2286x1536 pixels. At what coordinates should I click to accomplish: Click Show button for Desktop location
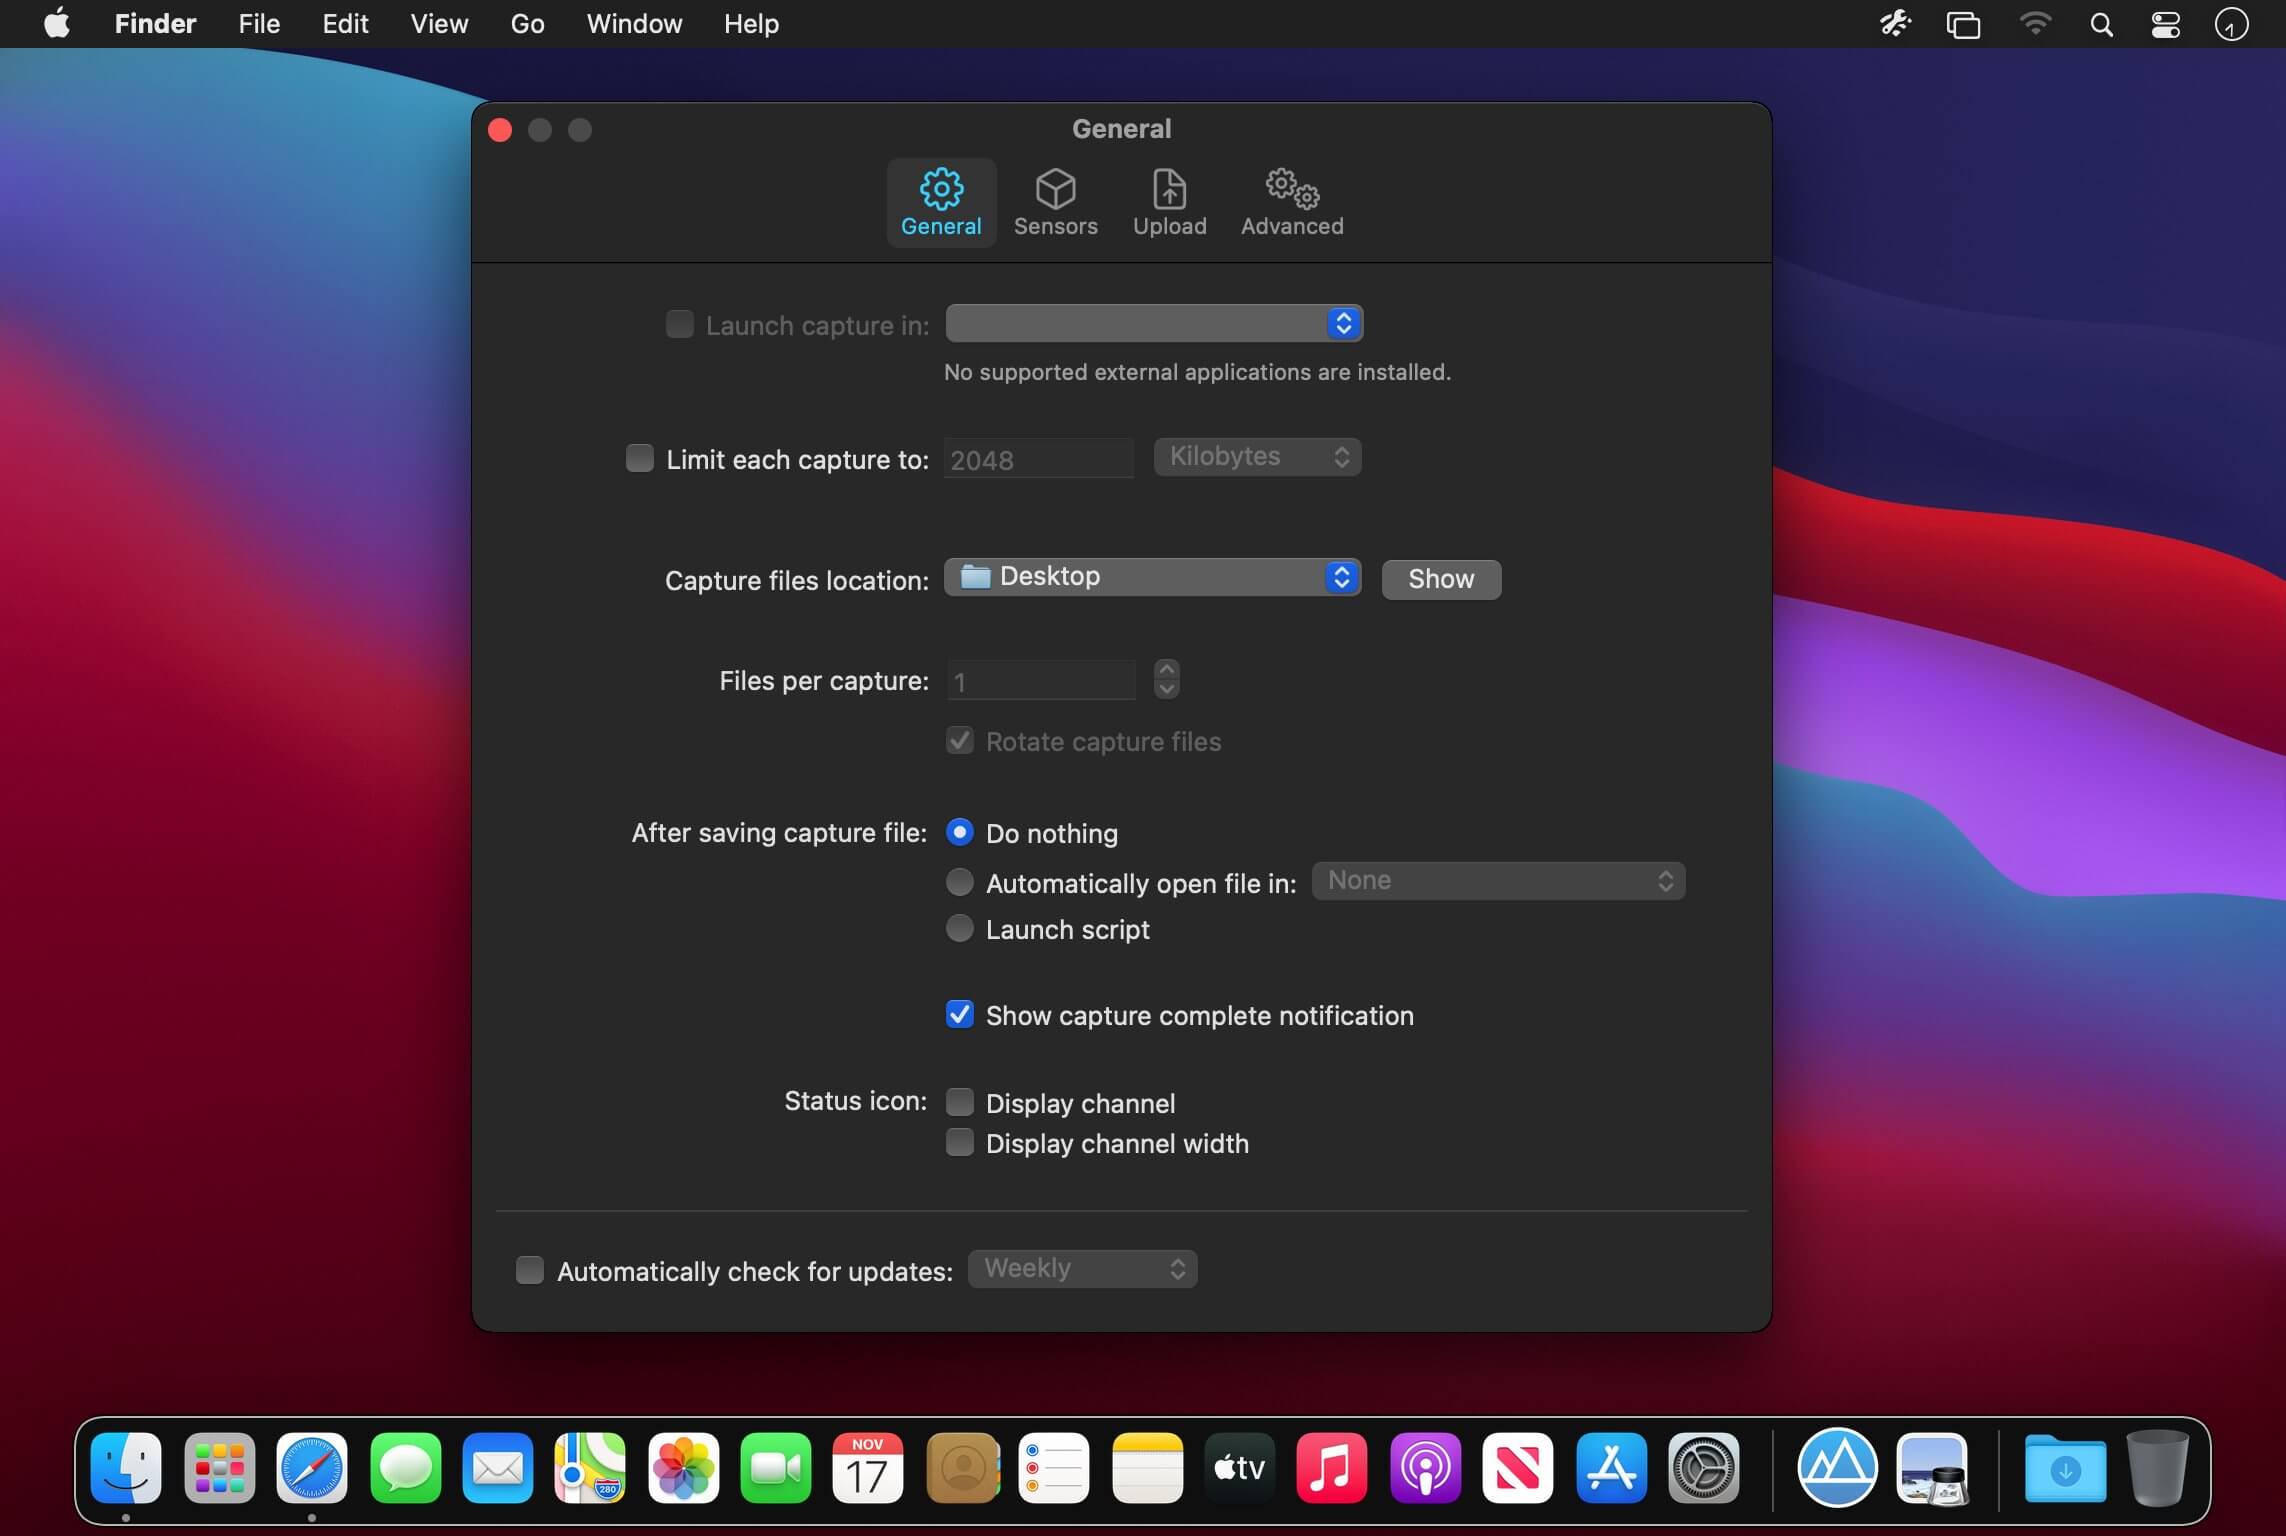(x=1441, y=578)
